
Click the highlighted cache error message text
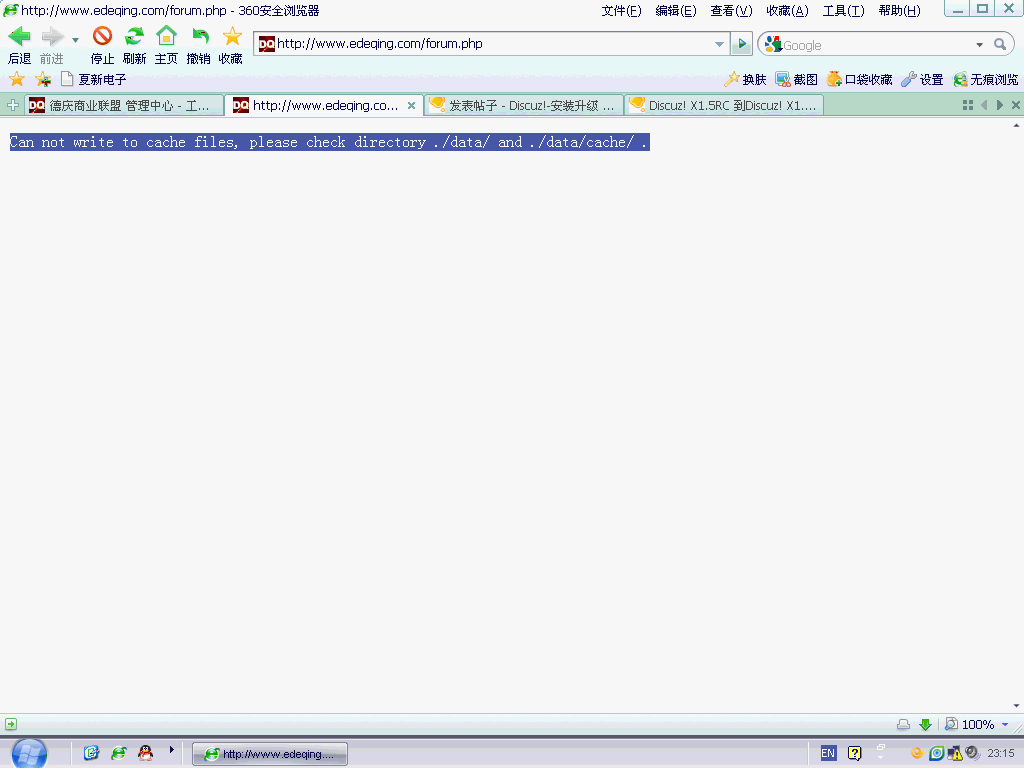pos(329,142)
